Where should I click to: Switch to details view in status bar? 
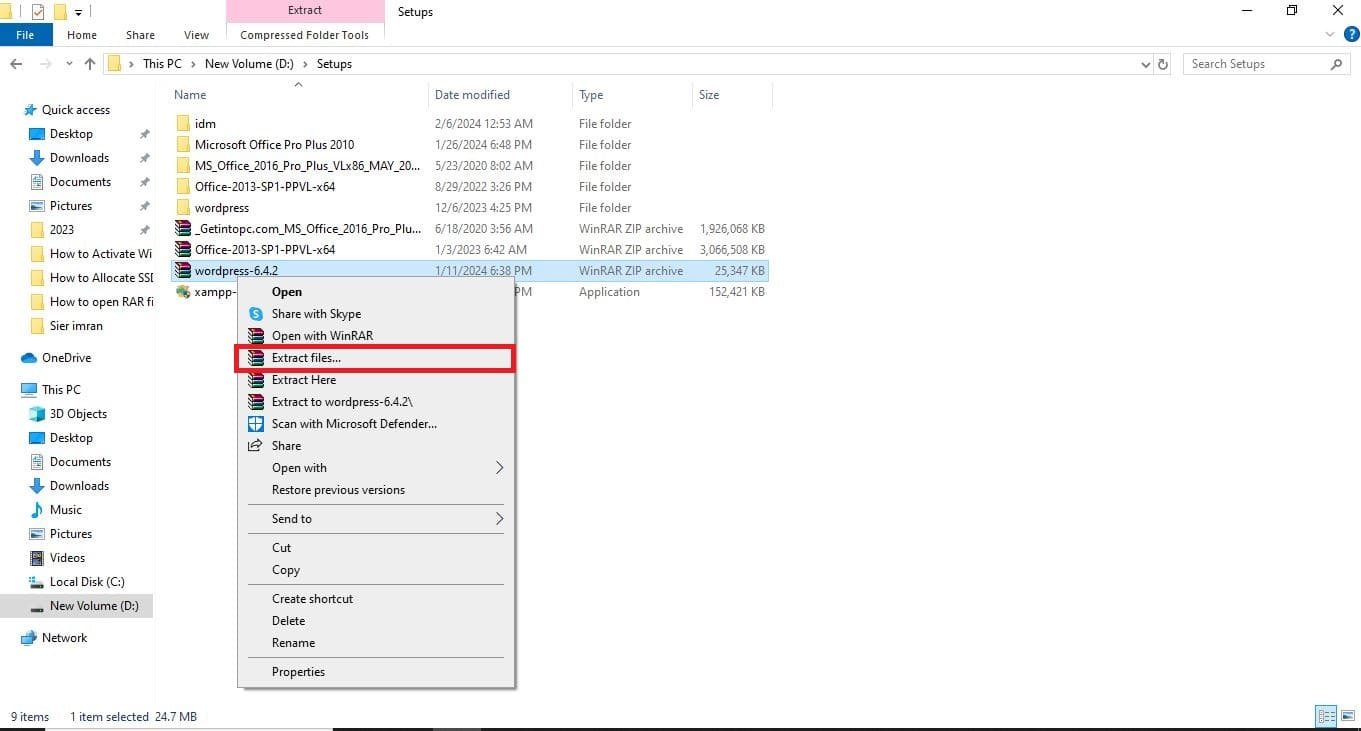coord(1326,716)
